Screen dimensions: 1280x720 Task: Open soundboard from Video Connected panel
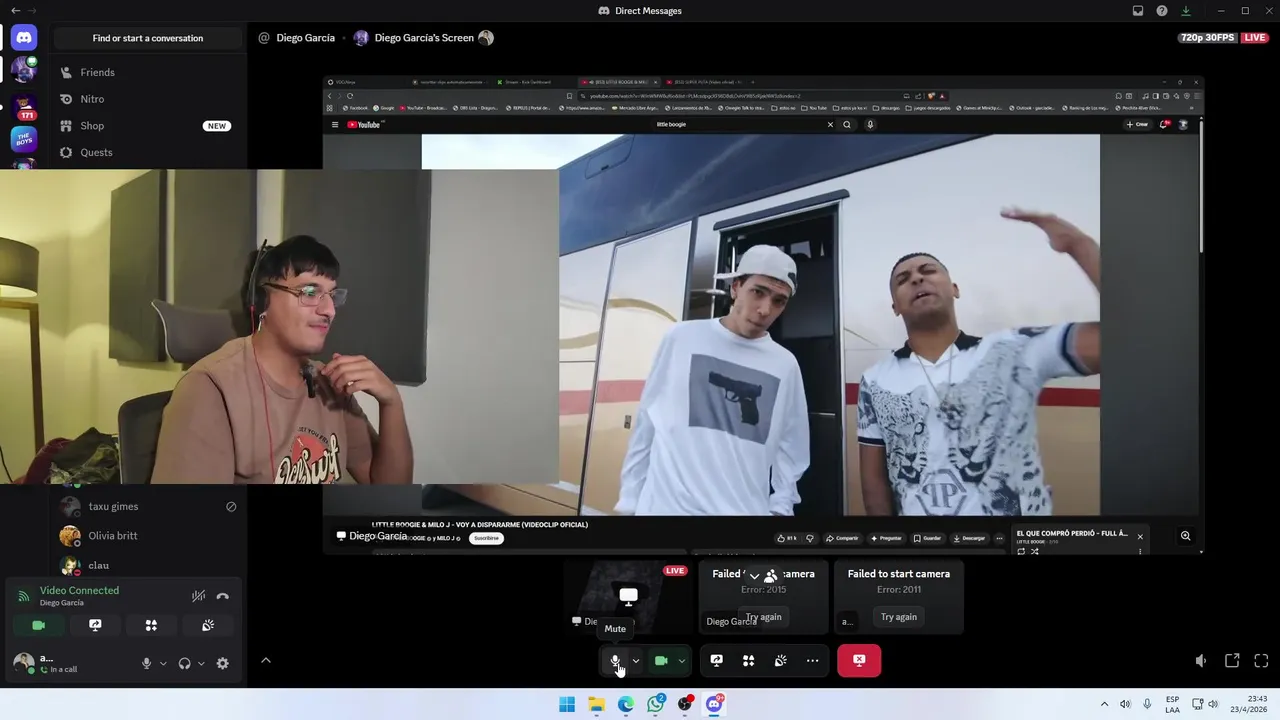click(208, 625)
